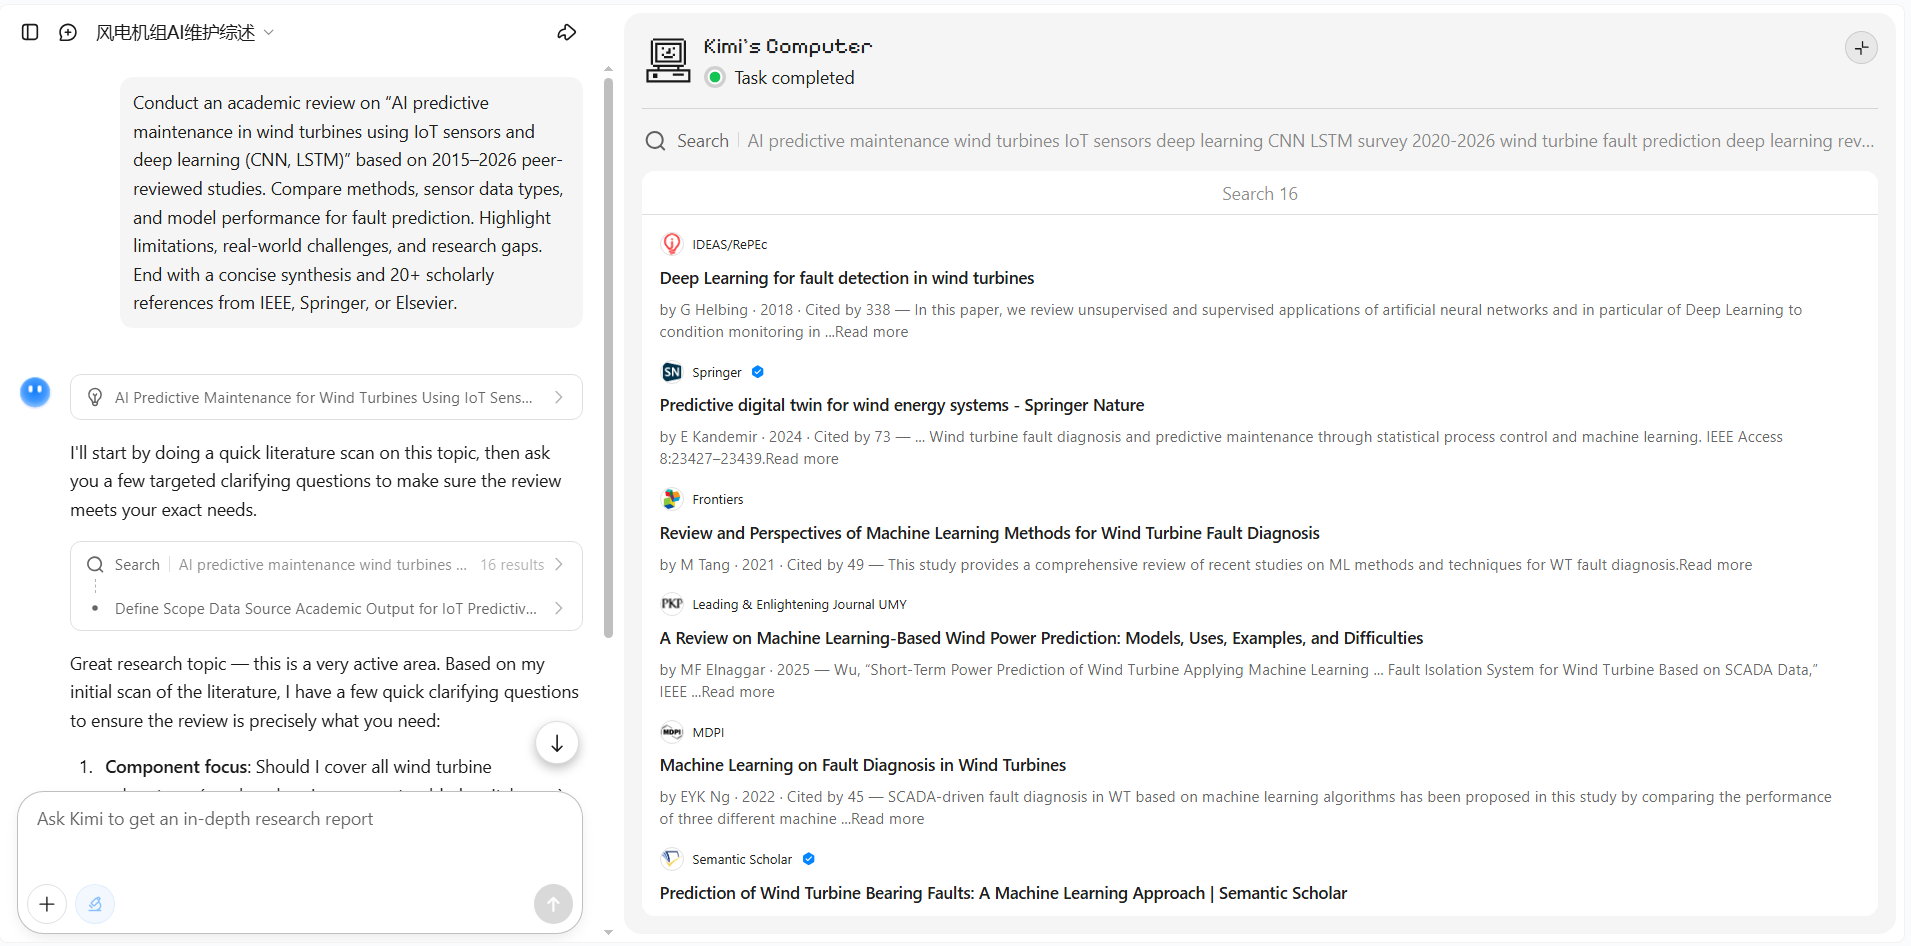Image resolution: width=1911 pixels, height=946 pixels.
Task: Click the Springer verified badge
Action: tap(758, 372)
